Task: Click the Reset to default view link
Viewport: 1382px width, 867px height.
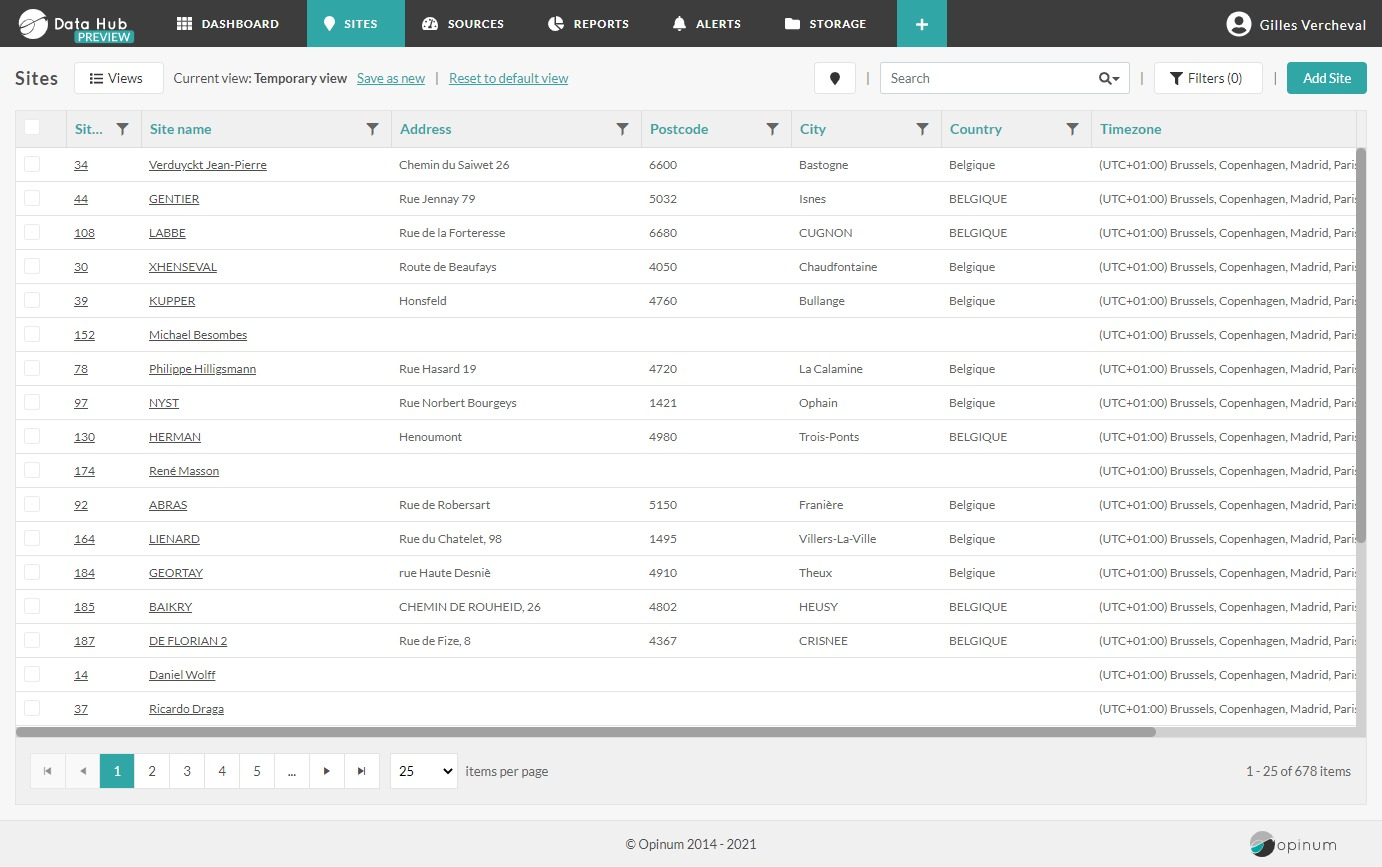Action: pyautogui.click(x=508, y=78)
